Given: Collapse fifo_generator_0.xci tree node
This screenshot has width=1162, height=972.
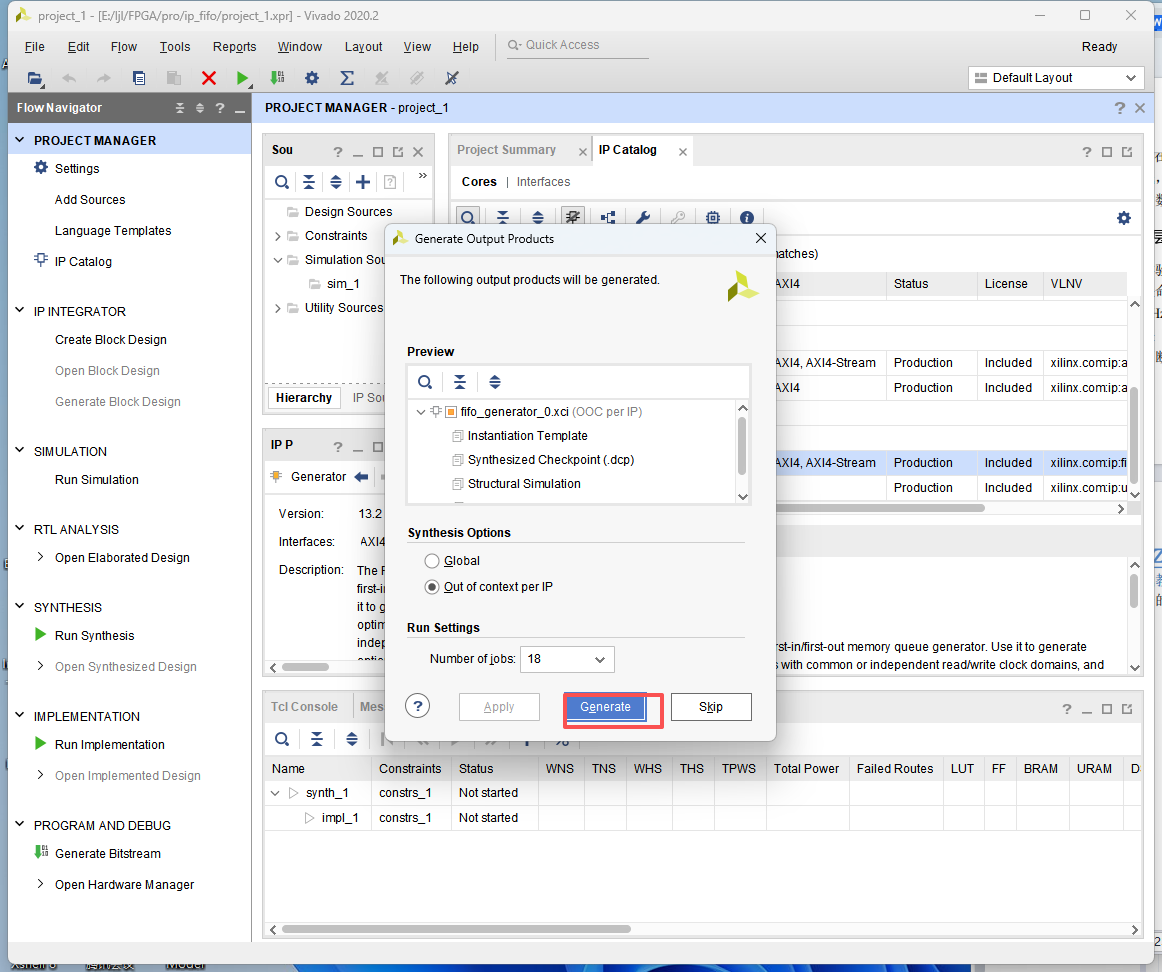Looking at the screenshot, I should click(421, 412).
